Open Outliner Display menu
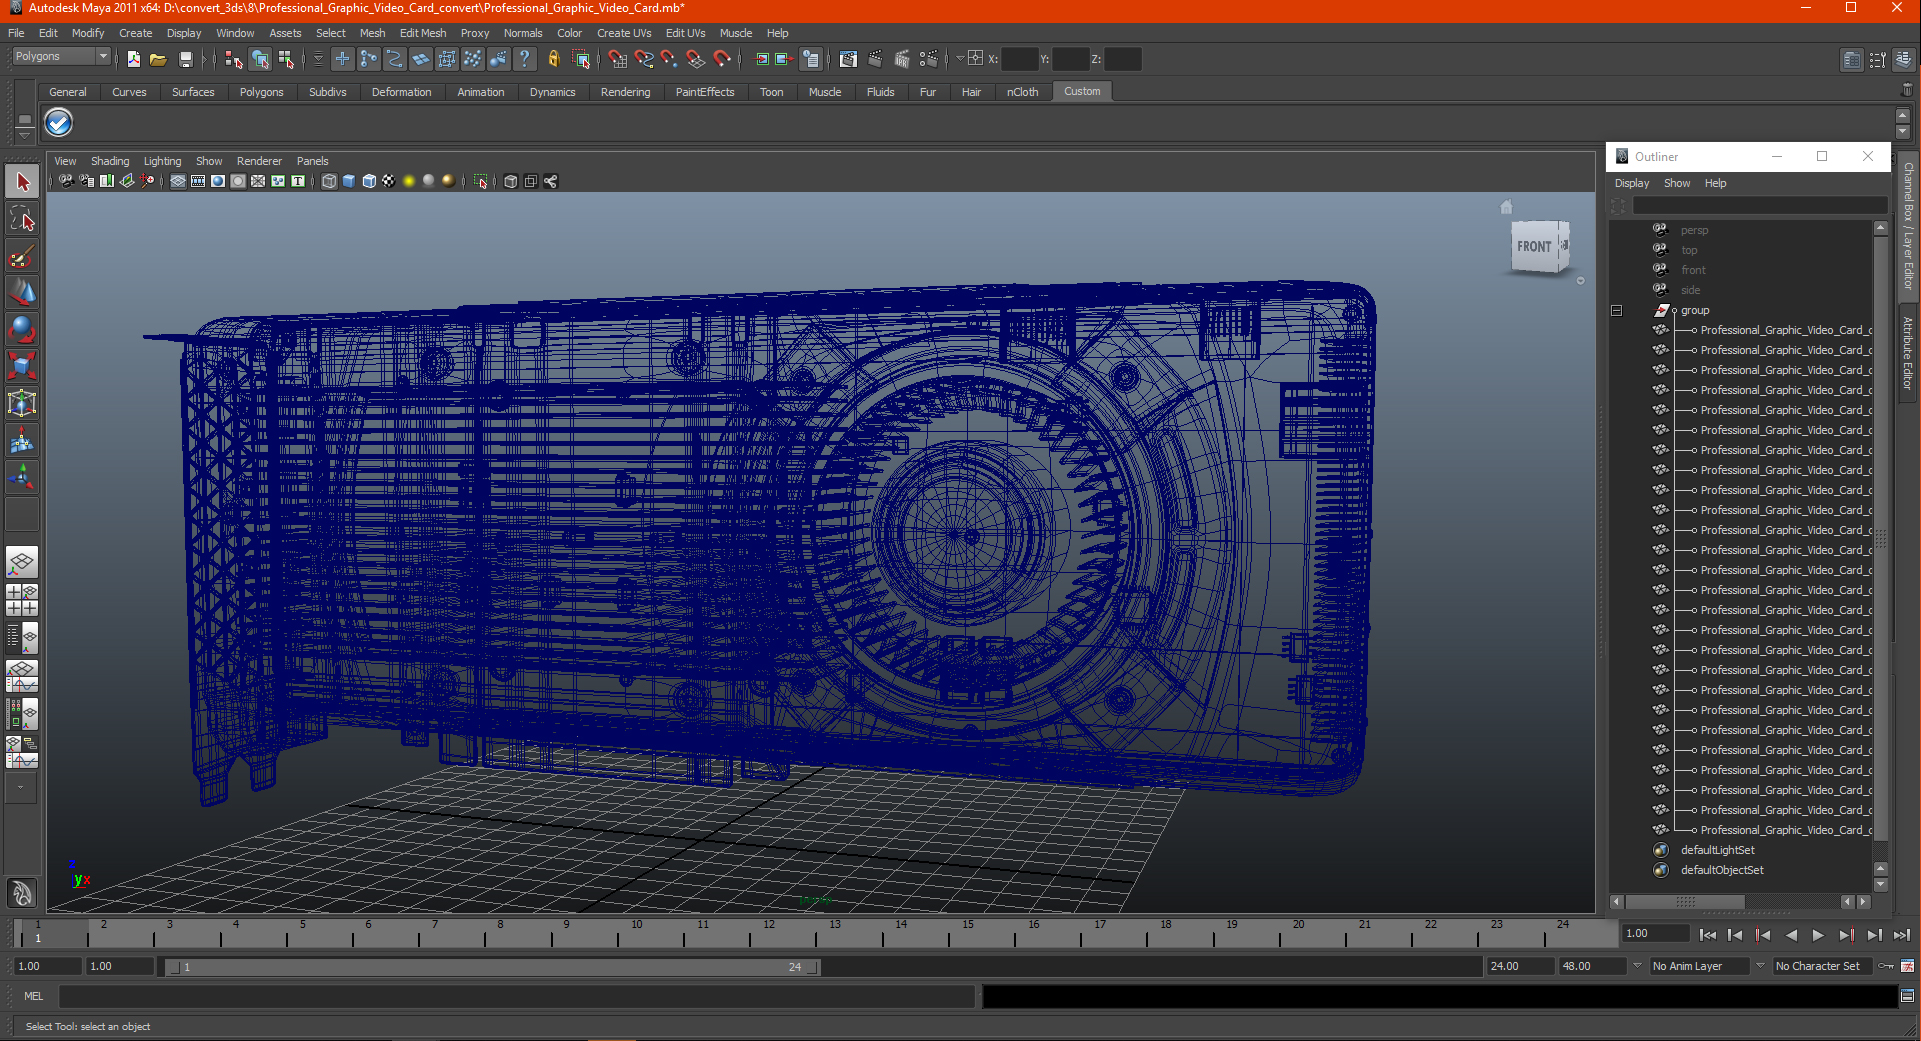1921x1041 pixels. [x=1632, y=183]
